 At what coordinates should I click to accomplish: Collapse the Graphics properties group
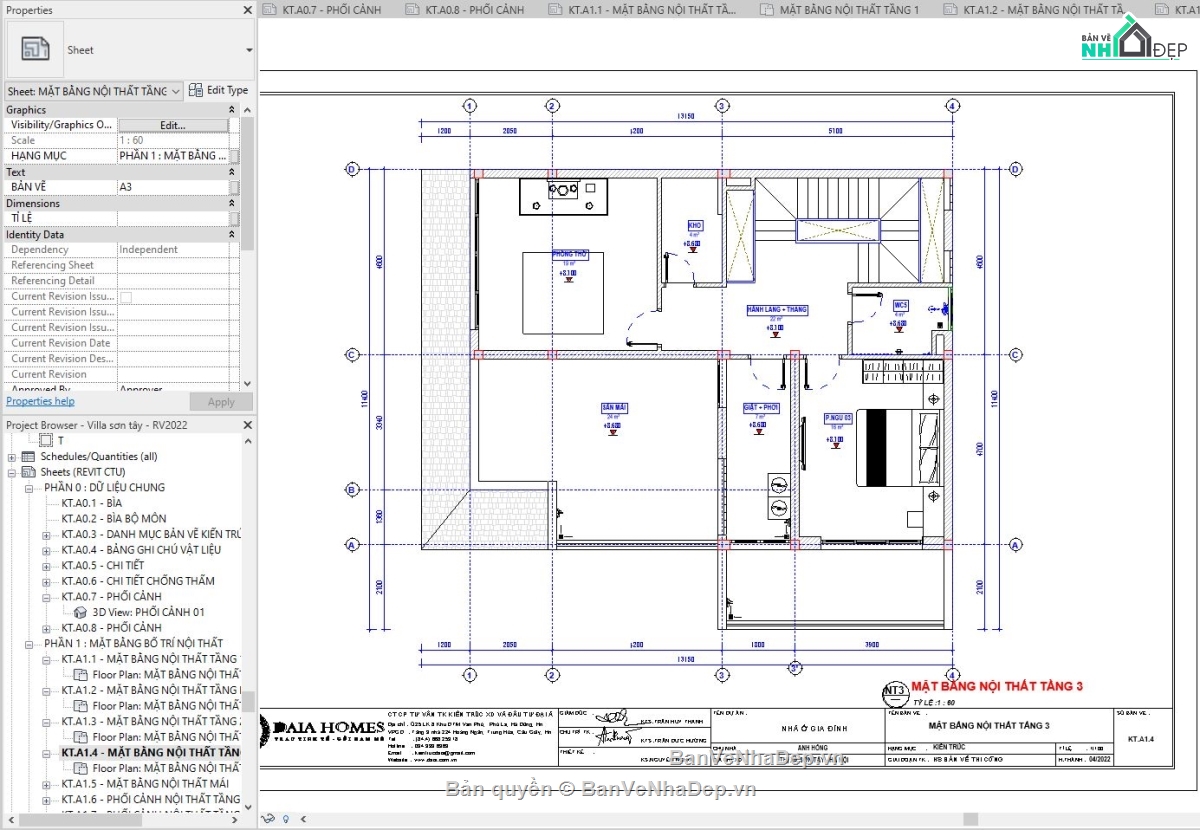pyautogui.click(x=234, y=110)
